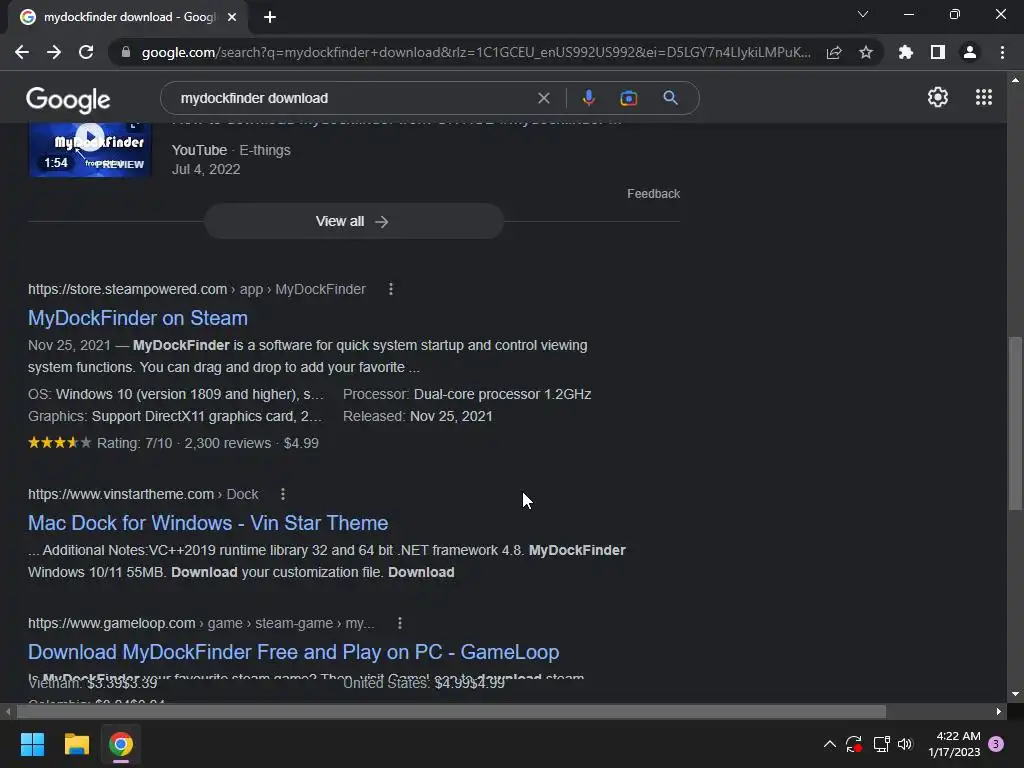Image resolution: width=1024 pixels, height=768 pixels.
Task: Play the MyDockFinder YouTube video thumbnail
Action: coord(90,150)
